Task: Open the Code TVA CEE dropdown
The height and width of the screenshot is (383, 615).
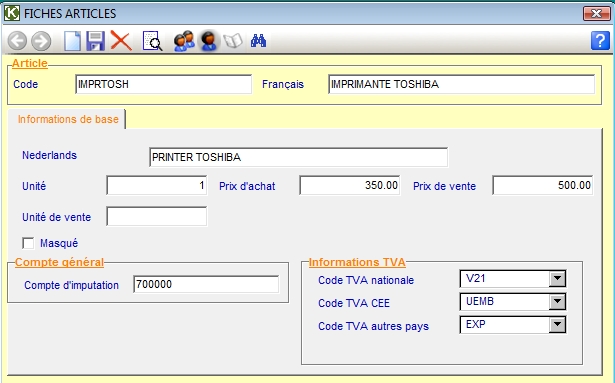Action: (557, 302)
